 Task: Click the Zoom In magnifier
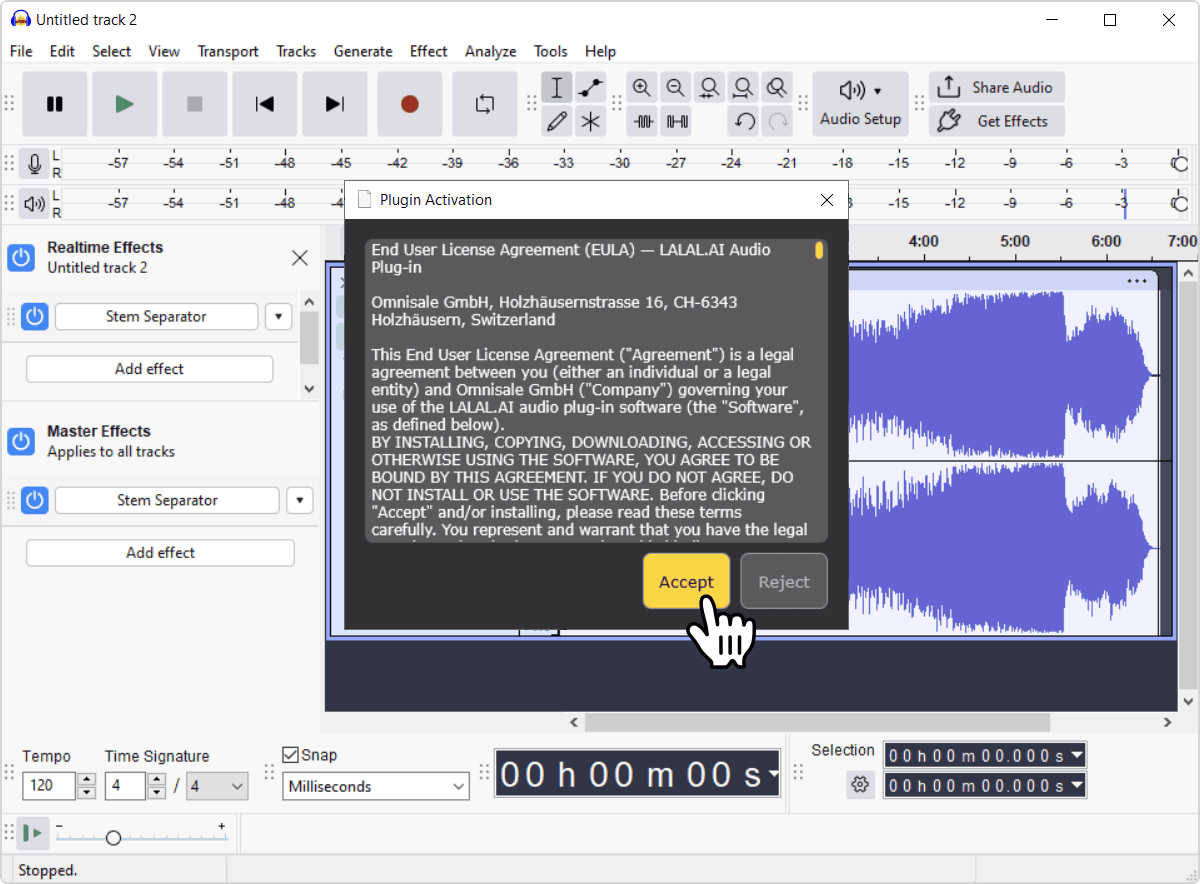(x=643, y=88)
